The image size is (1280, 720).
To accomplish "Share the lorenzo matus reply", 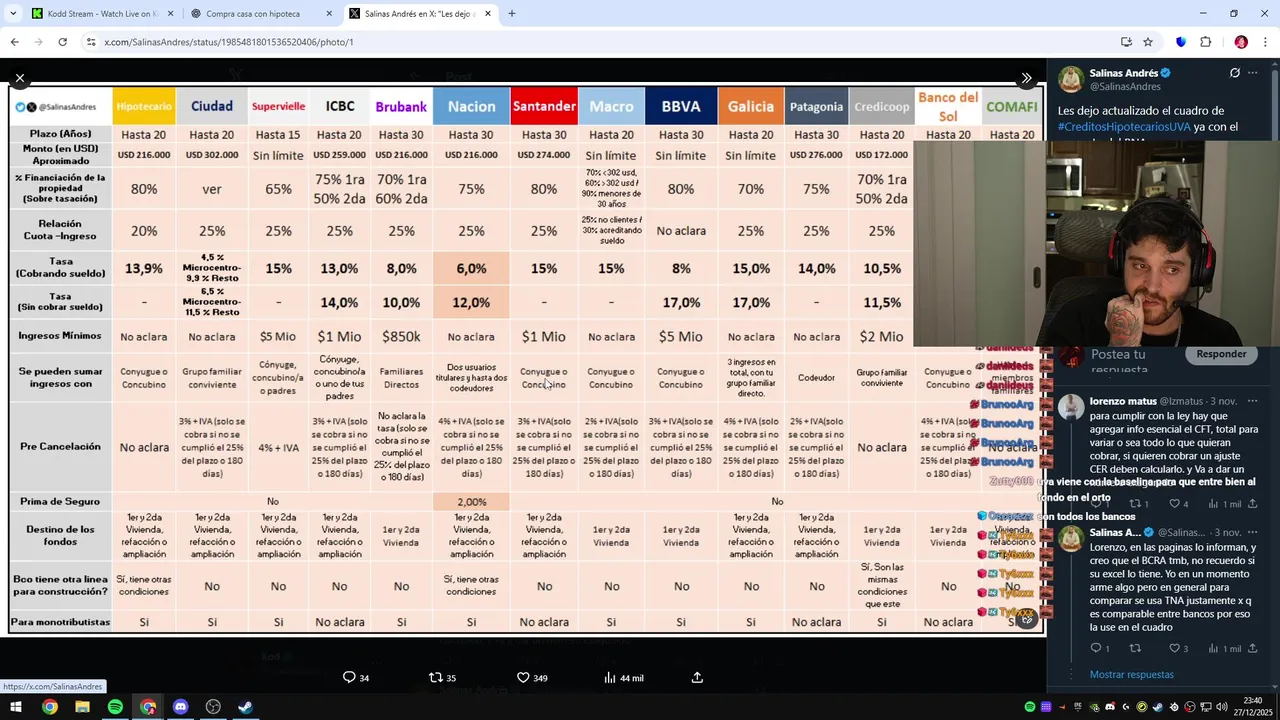I will pos(1254,504).
